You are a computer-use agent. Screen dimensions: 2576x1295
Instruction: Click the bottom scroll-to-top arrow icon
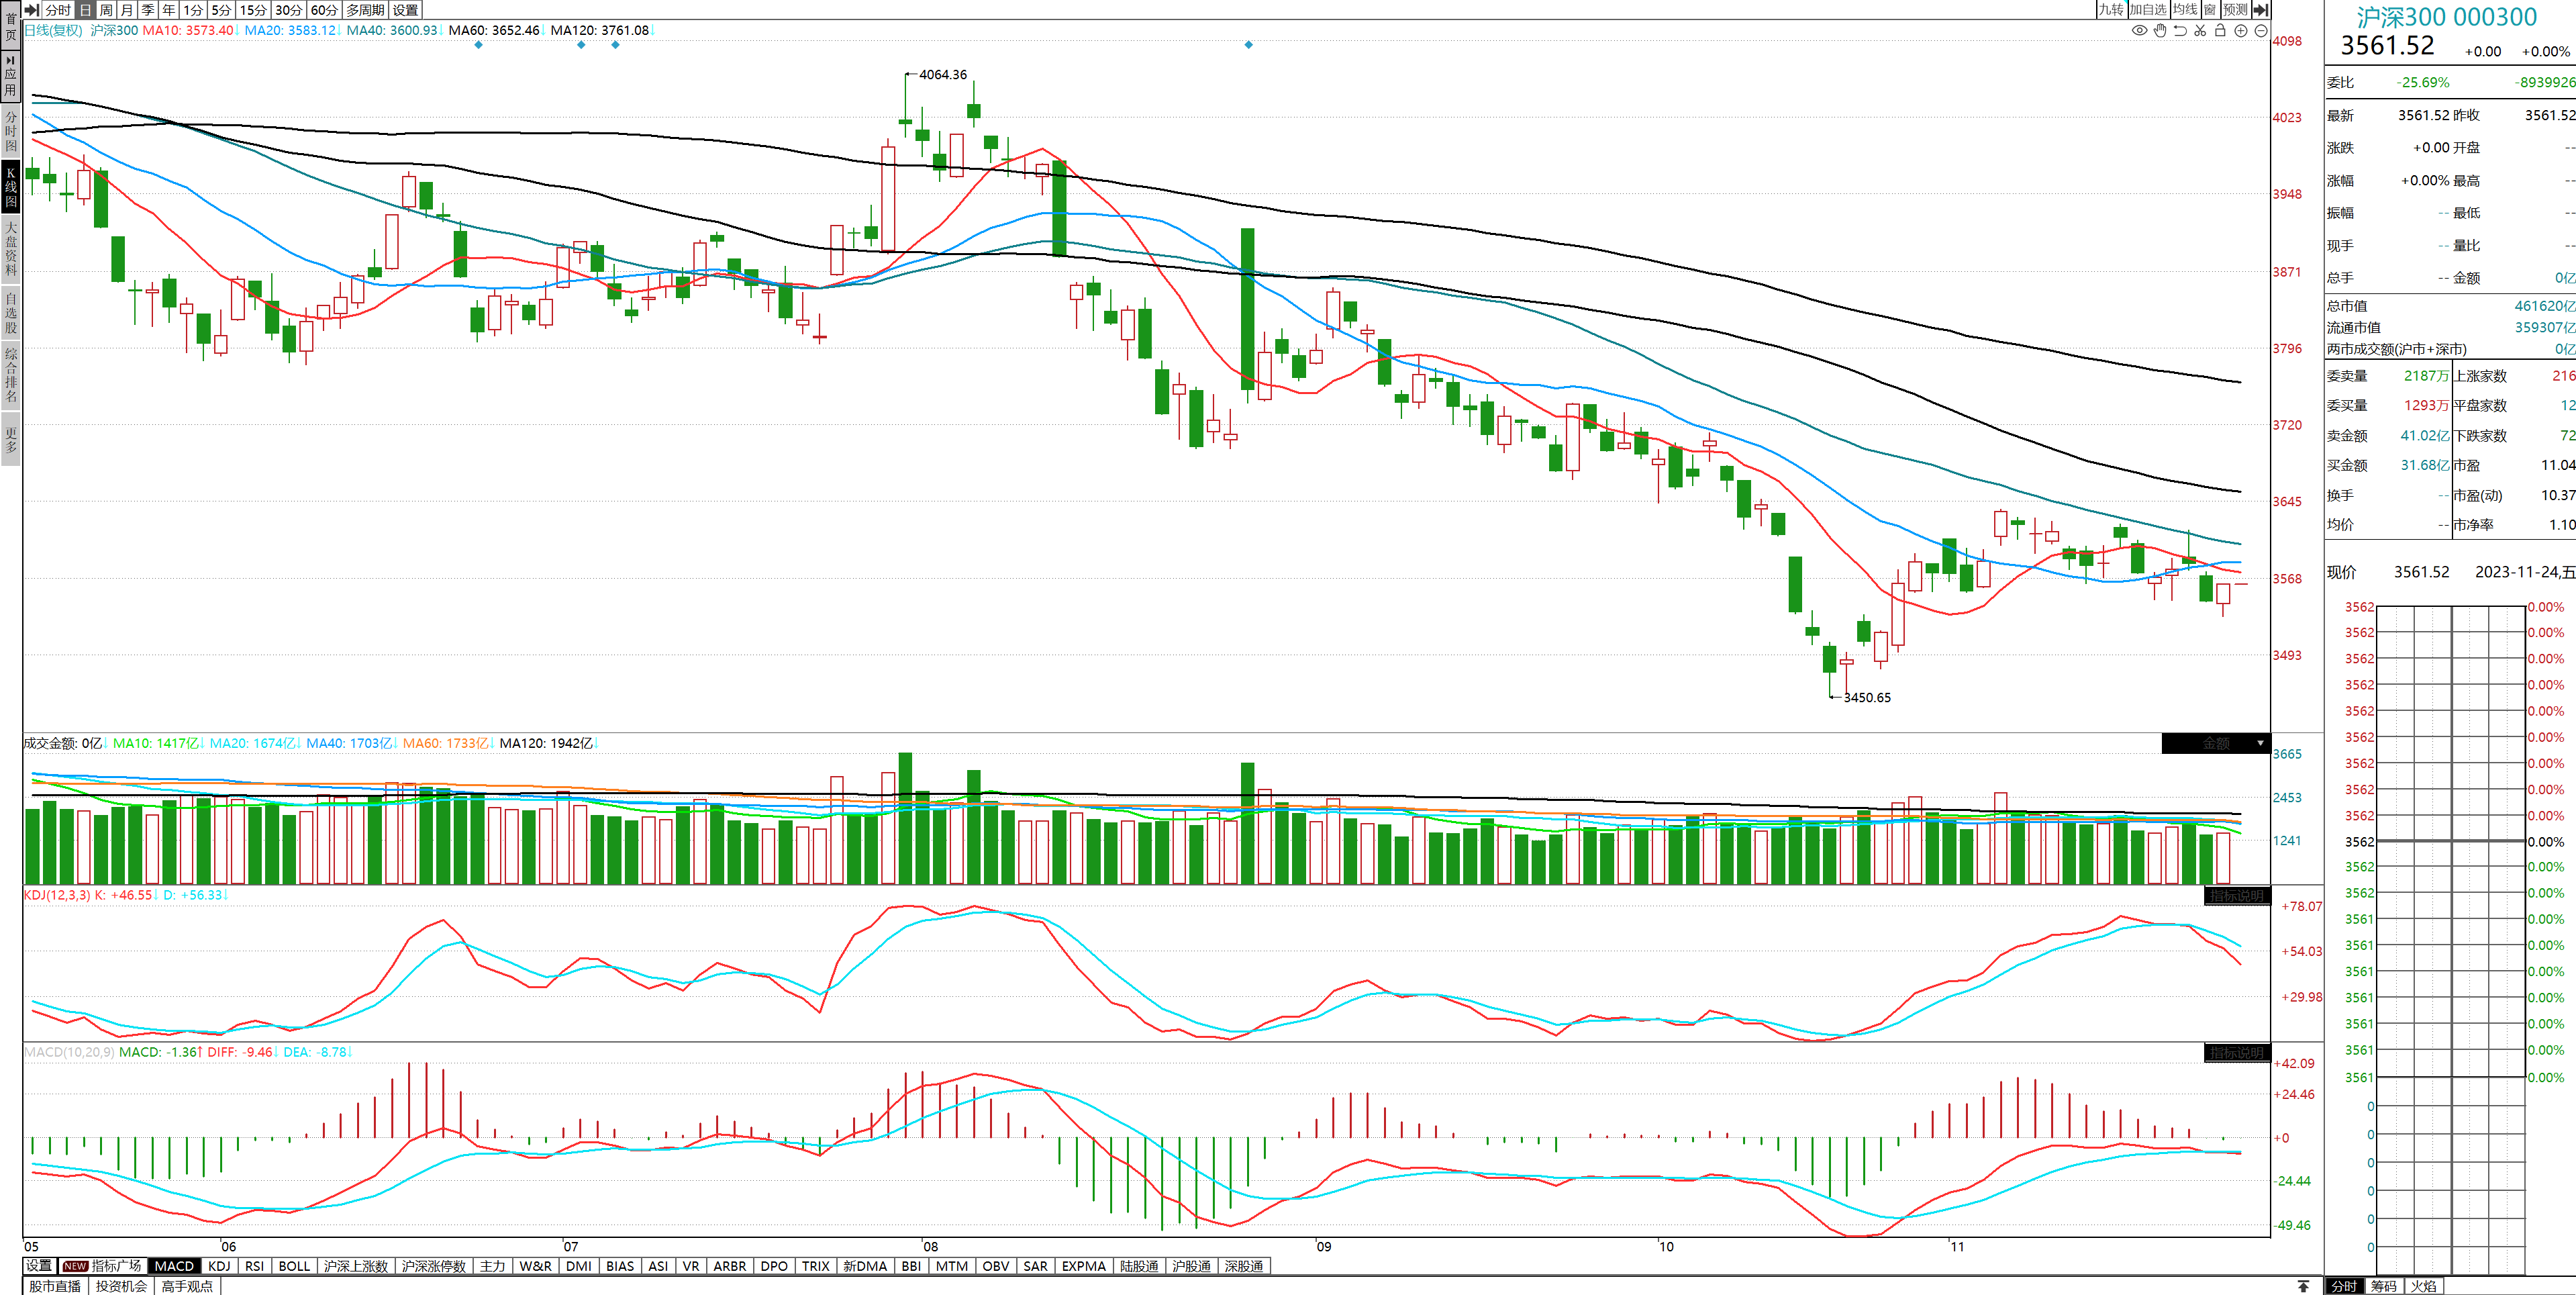tap(2304, 1286)
